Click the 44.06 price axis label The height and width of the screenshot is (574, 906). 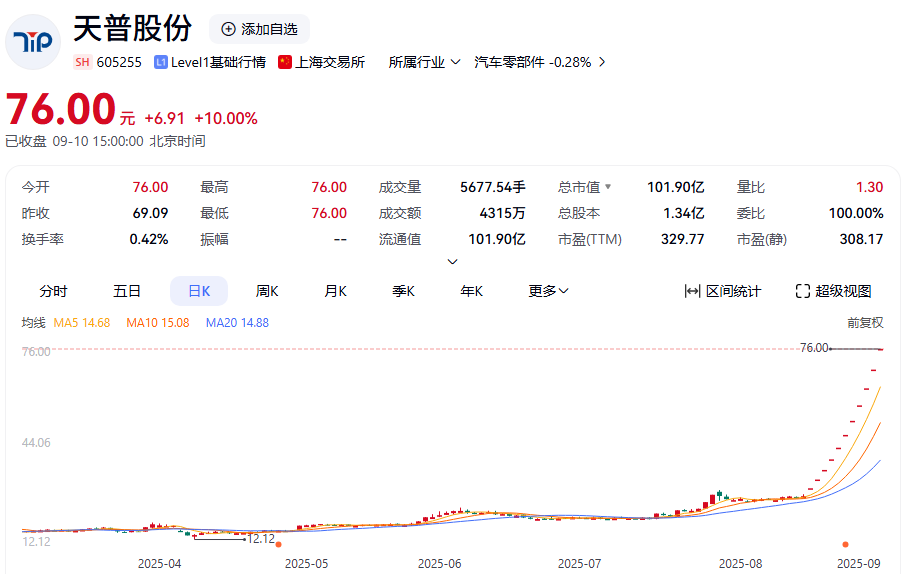pos(36,443)
